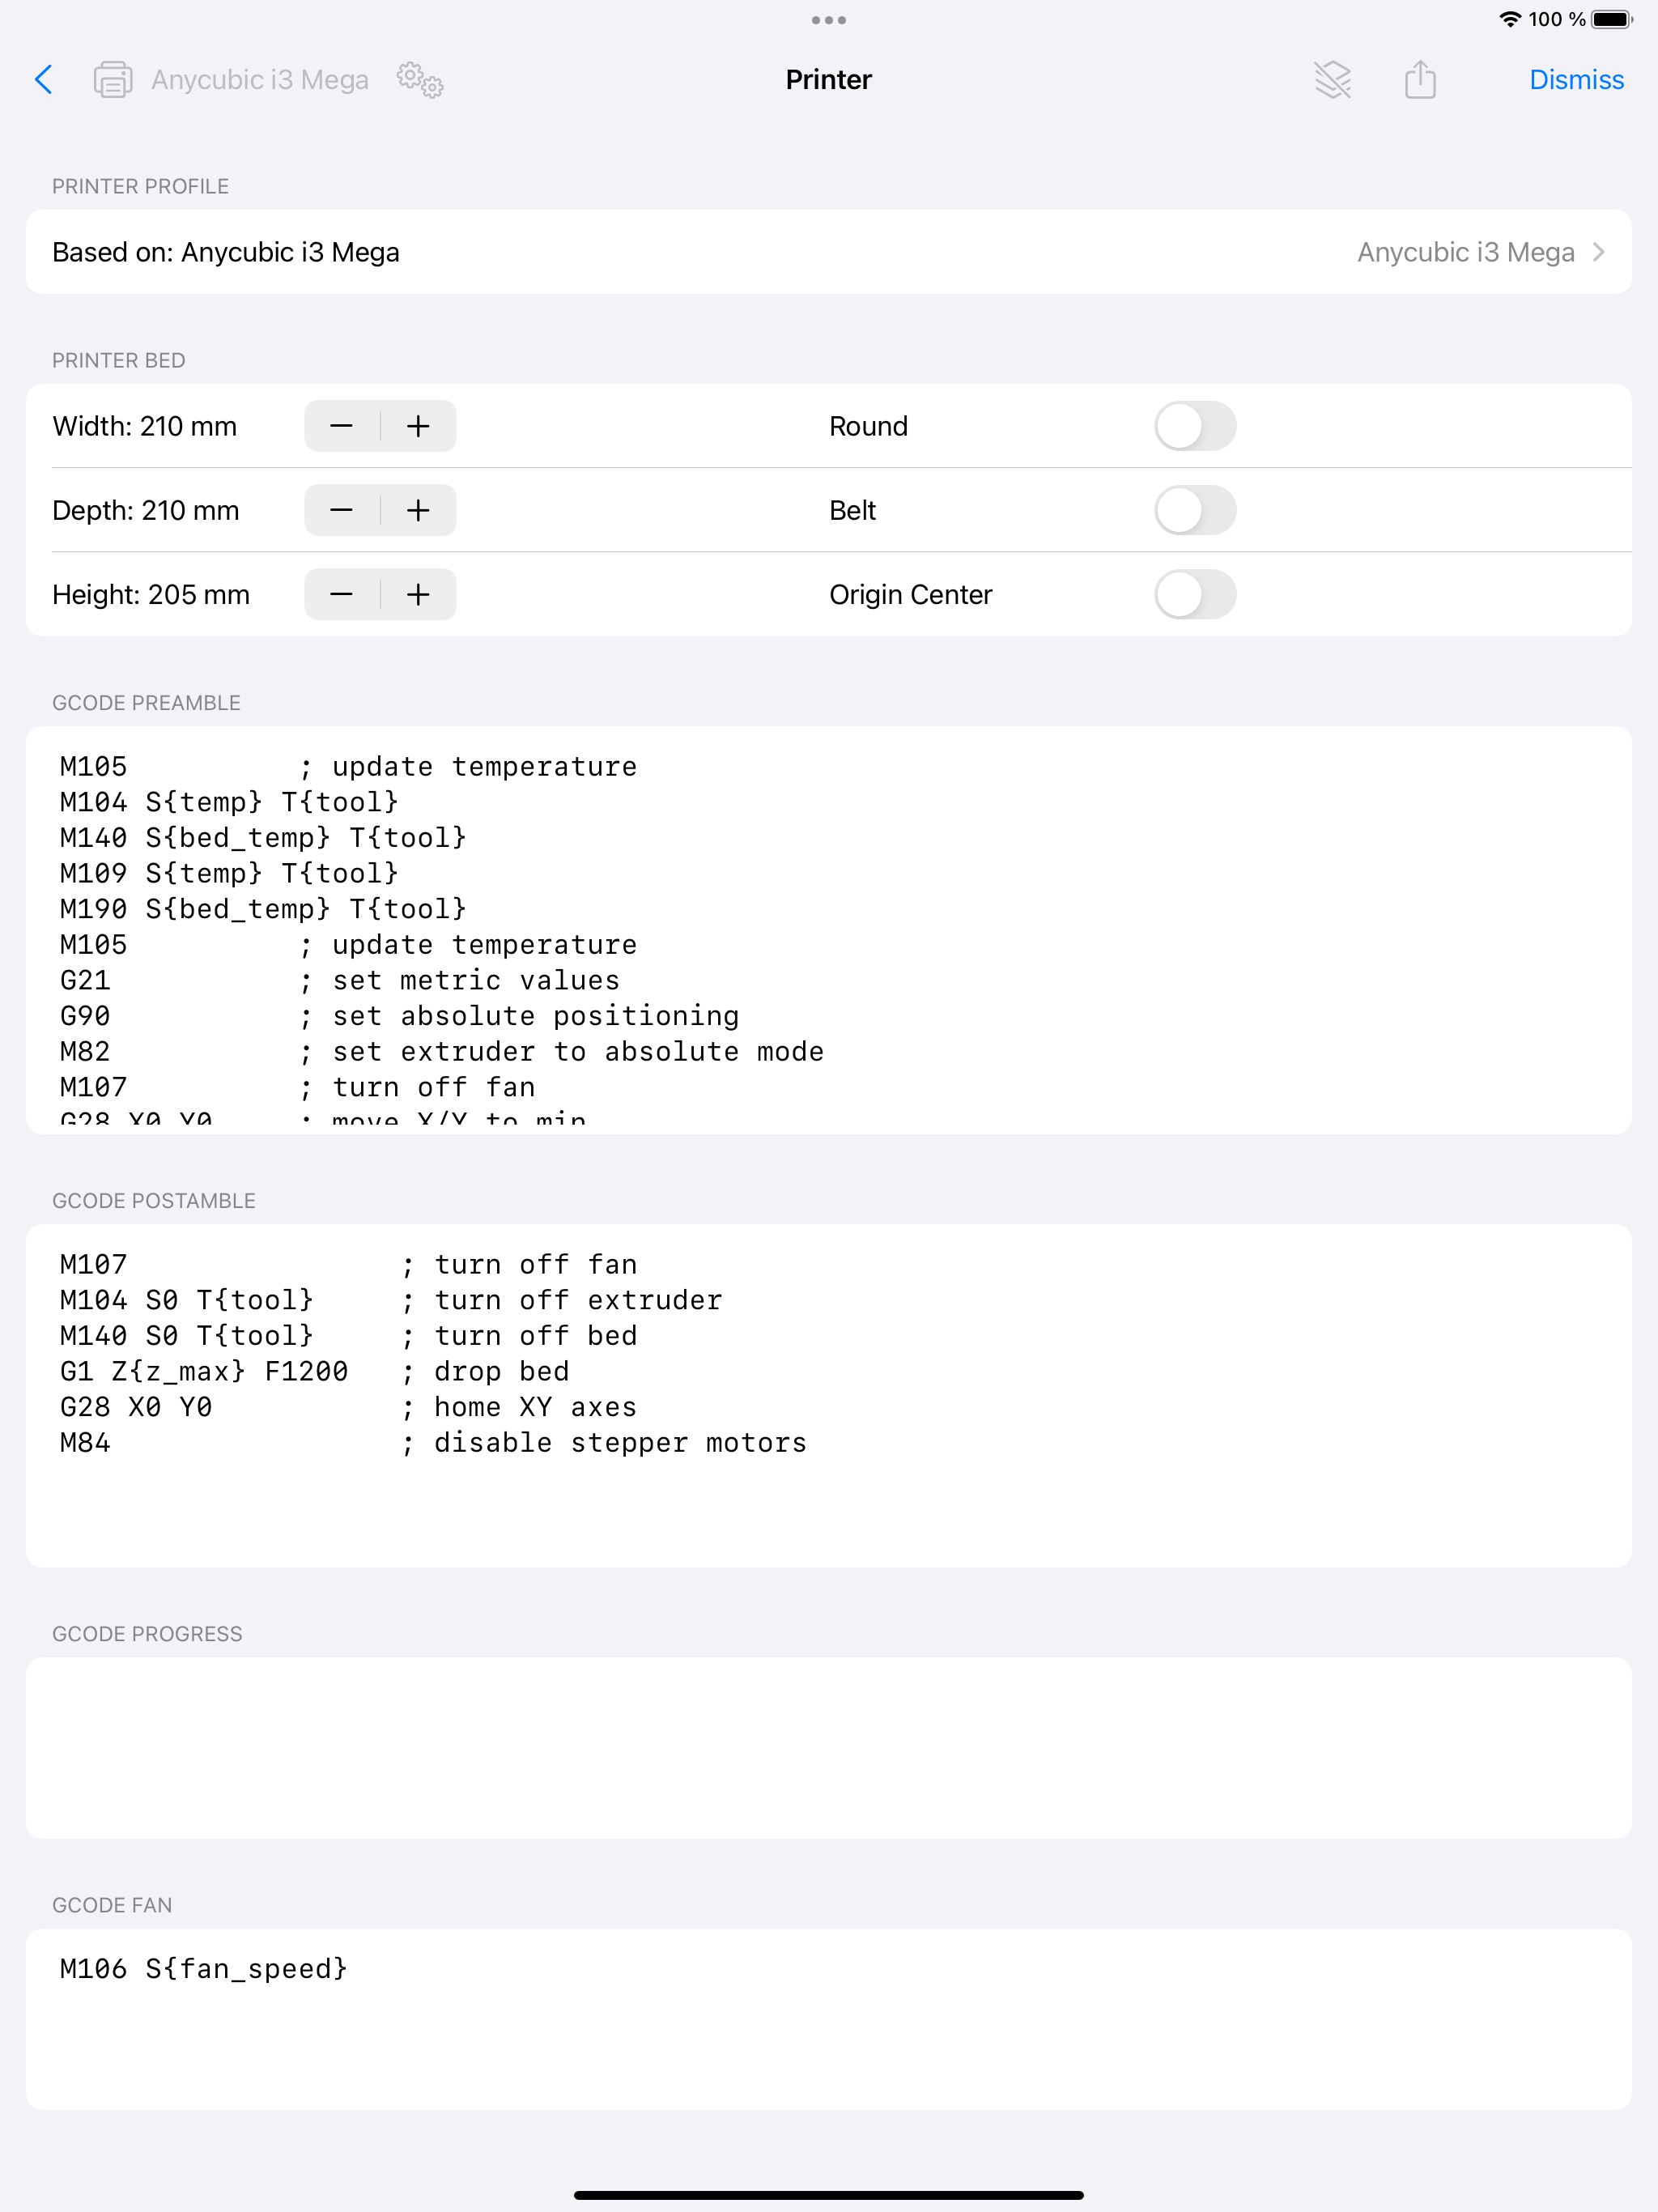Screen dimensions: 1658x2212
Task: Tap the empty GCode Progress field
Action: click(x=828, y=1747)
